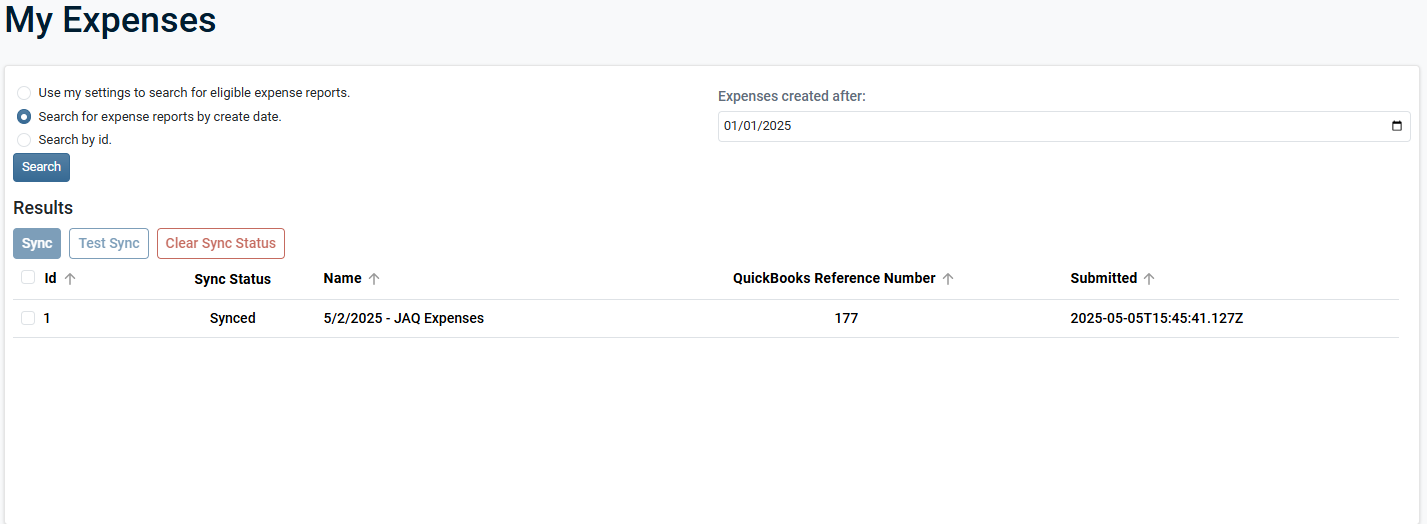Run the Test Sync button
Image resolution: width=1427 pixels, height=524 pixels.
(x=109, y=244)
